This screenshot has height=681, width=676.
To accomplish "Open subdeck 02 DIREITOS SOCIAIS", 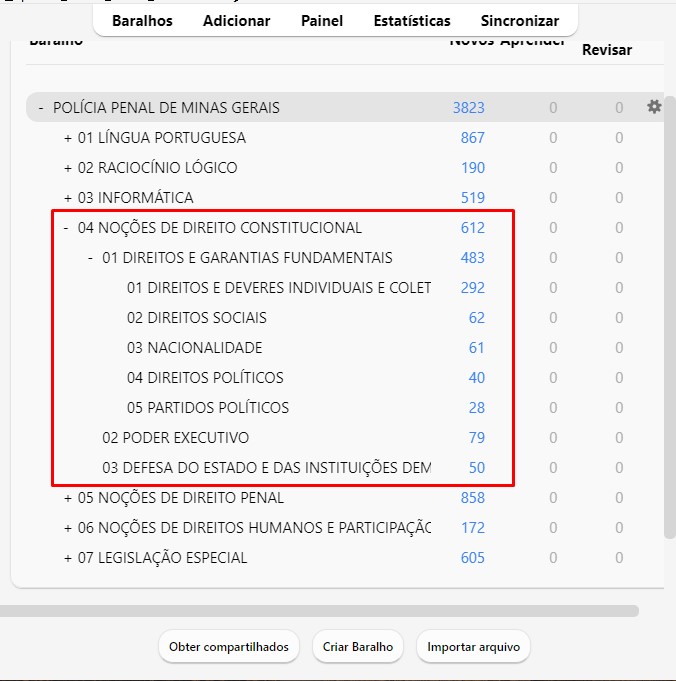I will click(x=197, y=317).
